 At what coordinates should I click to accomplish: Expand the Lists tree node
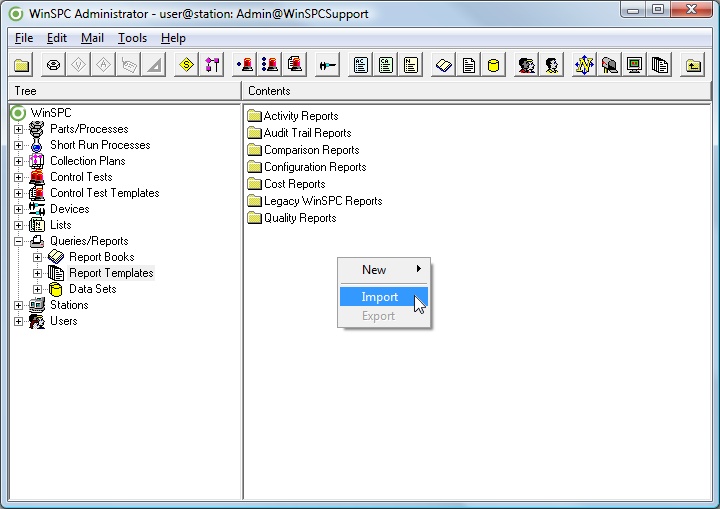(18, 226)
